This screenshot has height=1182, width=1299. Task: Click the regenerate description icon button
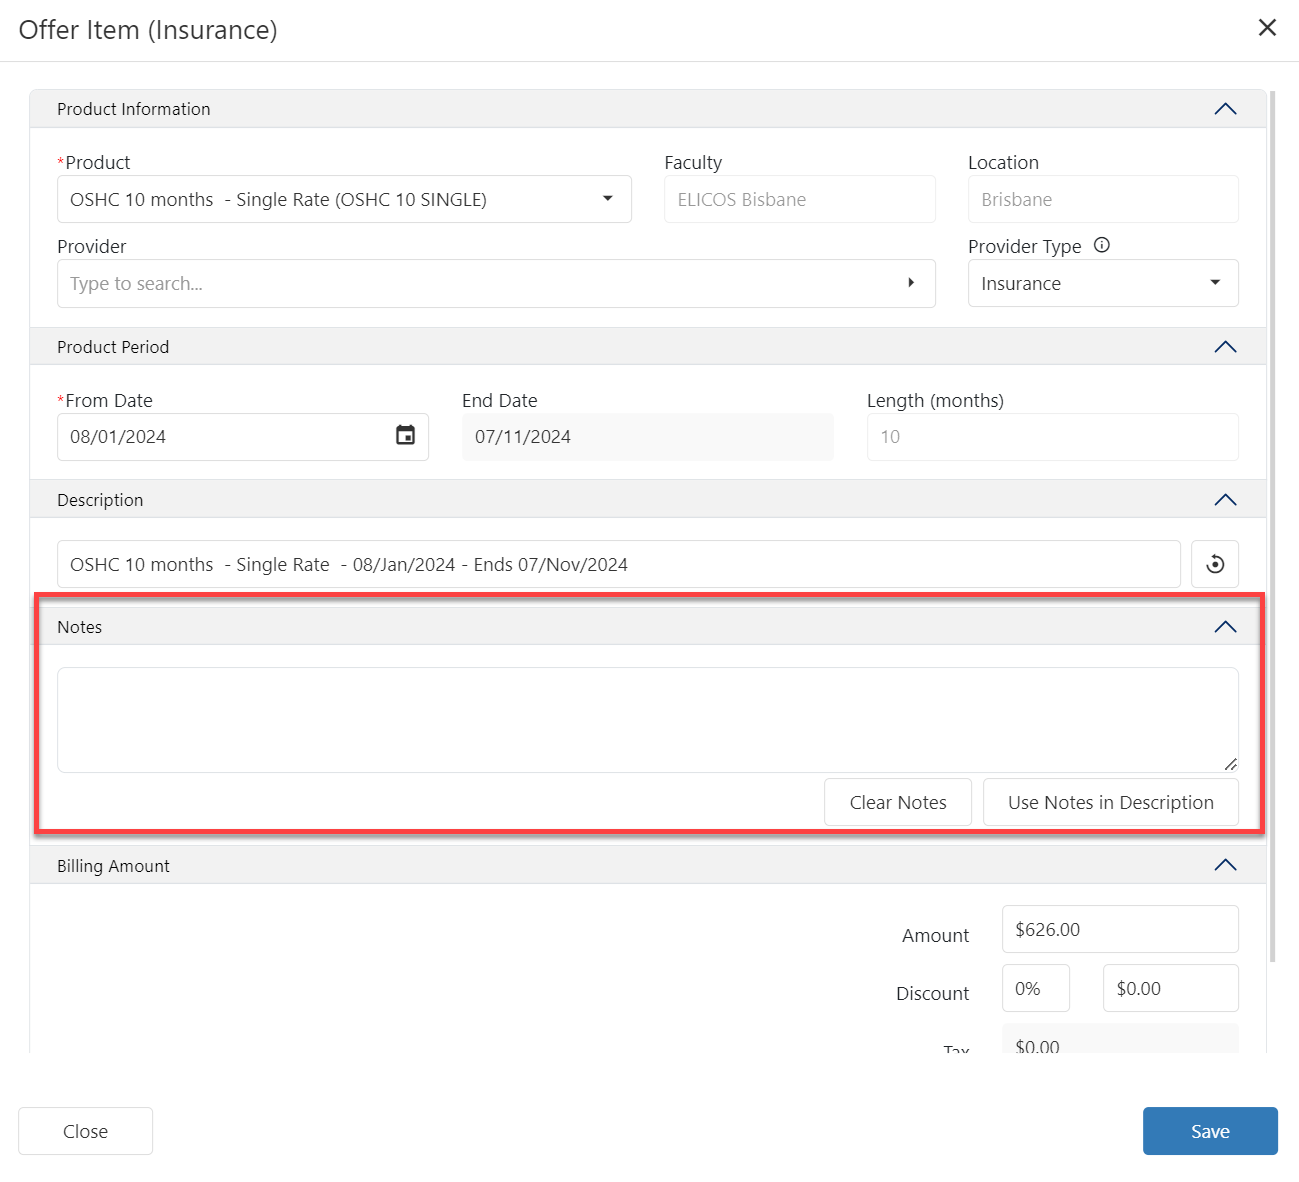pos(1215,564)
